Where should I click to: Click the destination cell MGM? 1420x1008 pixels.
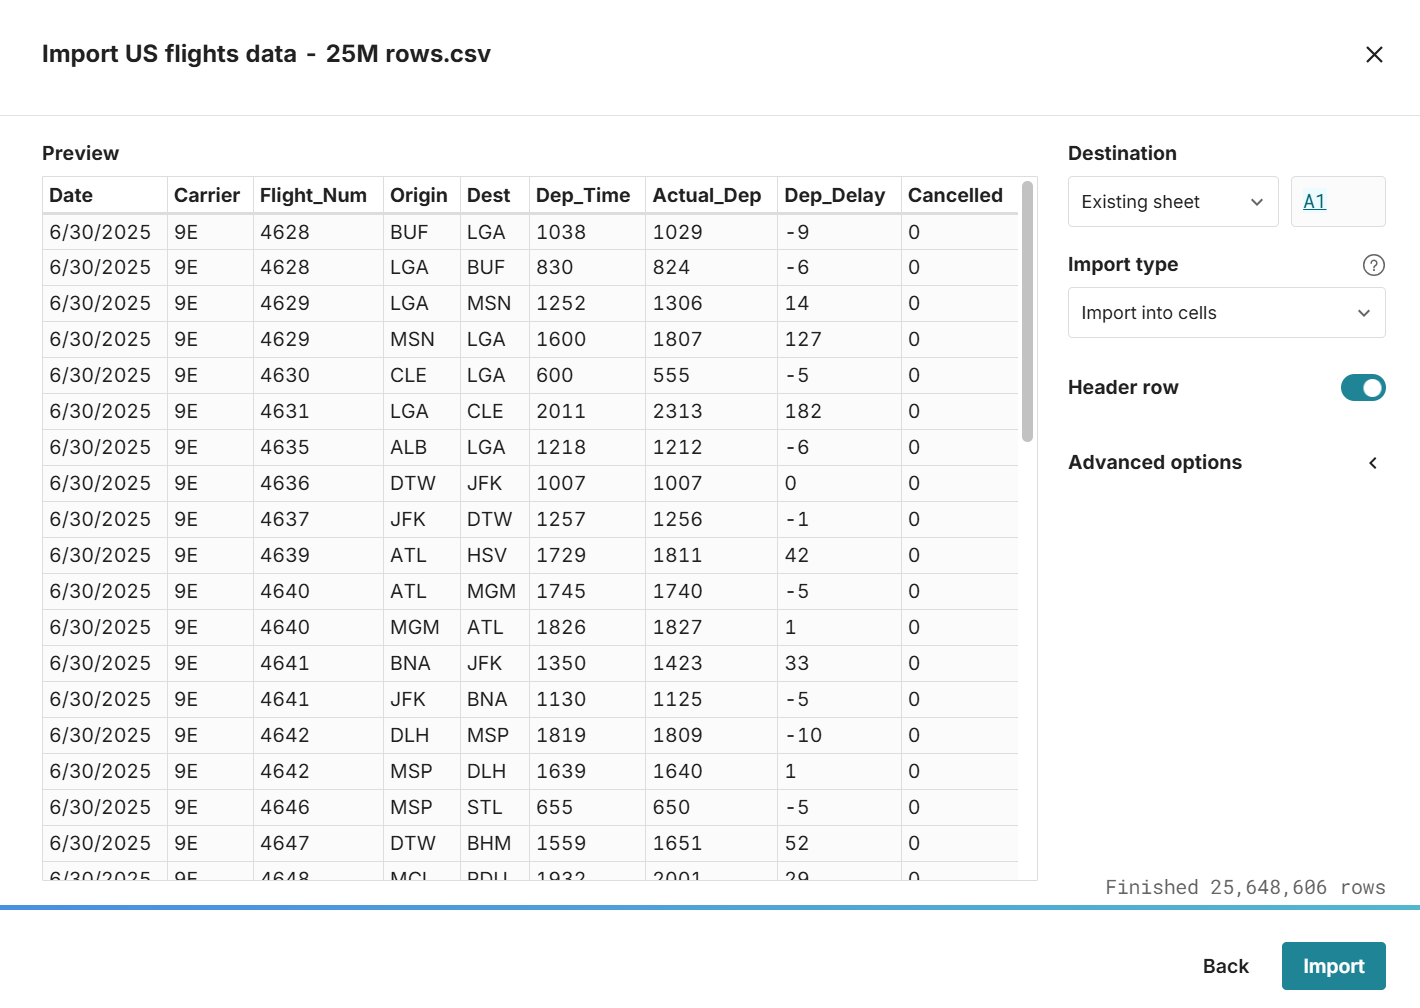(x=495, y=592)
